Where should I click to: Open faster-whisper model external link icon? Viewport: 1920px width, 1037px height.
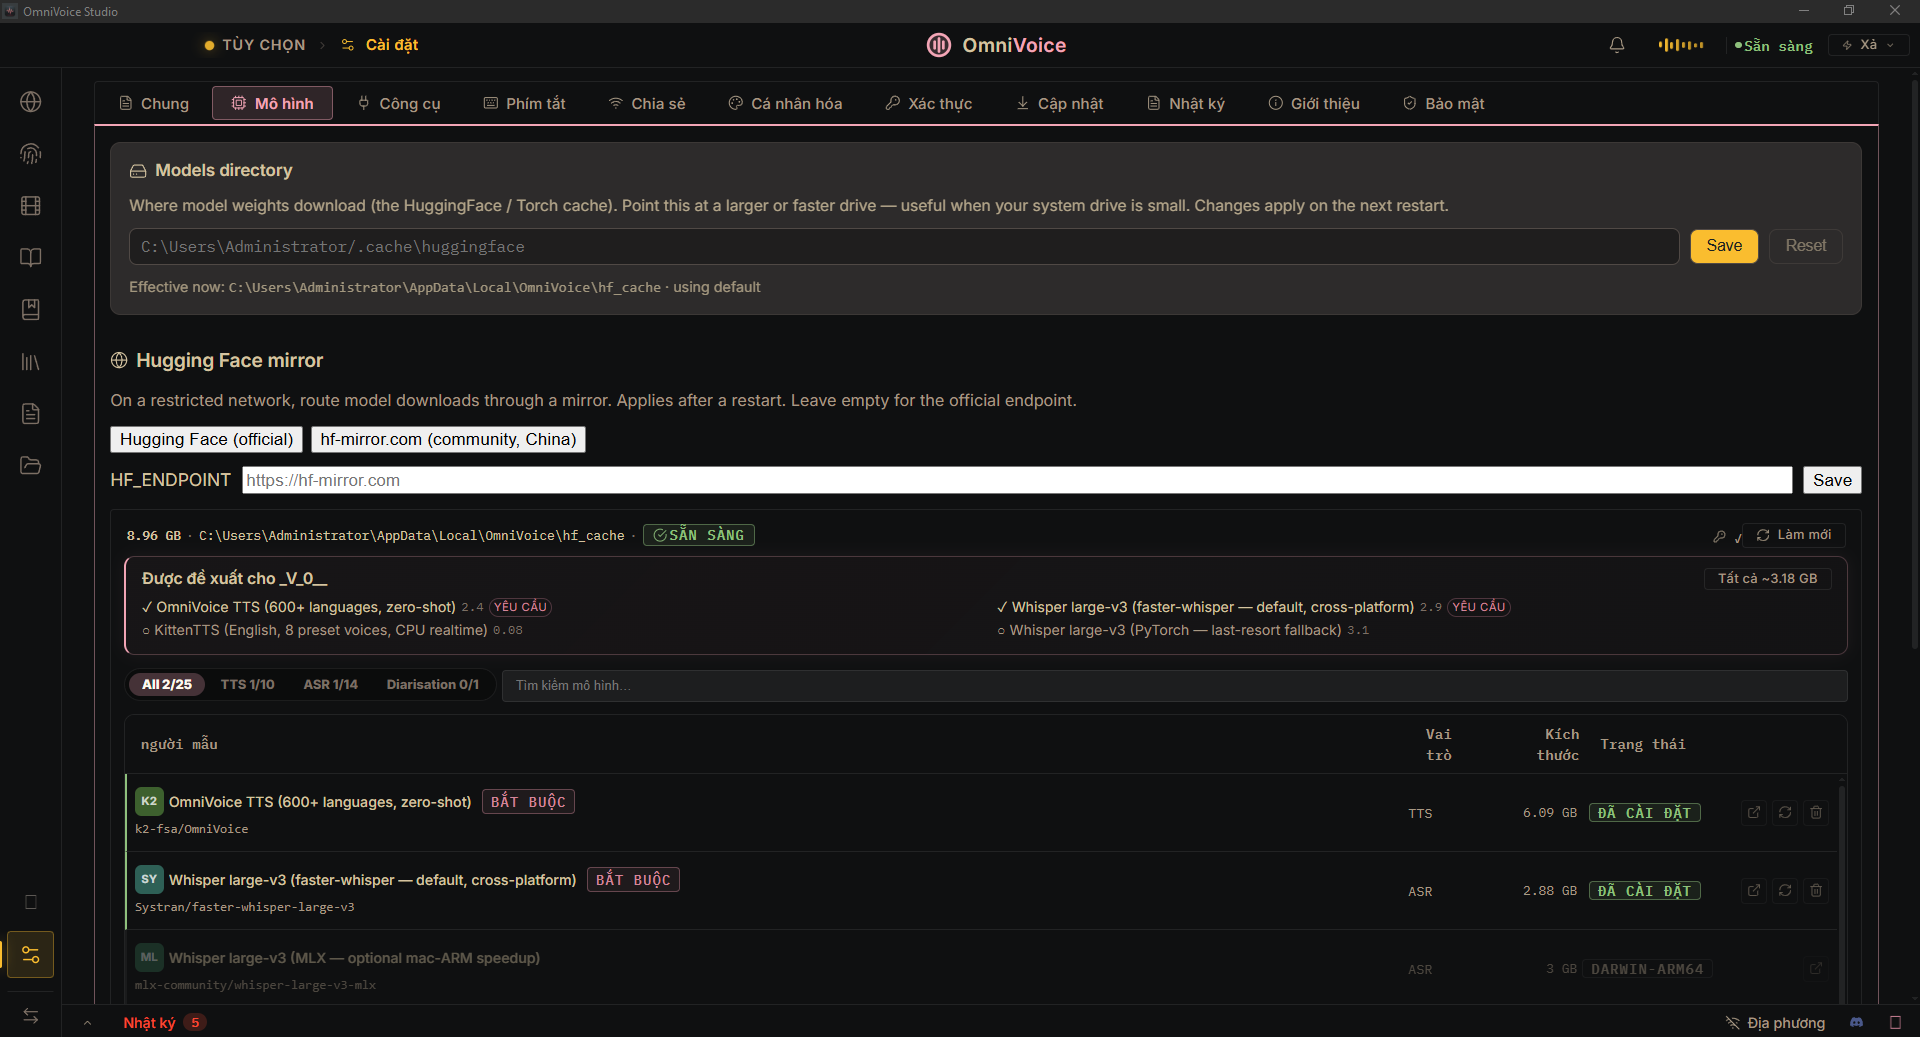[x=1754, y=891]
